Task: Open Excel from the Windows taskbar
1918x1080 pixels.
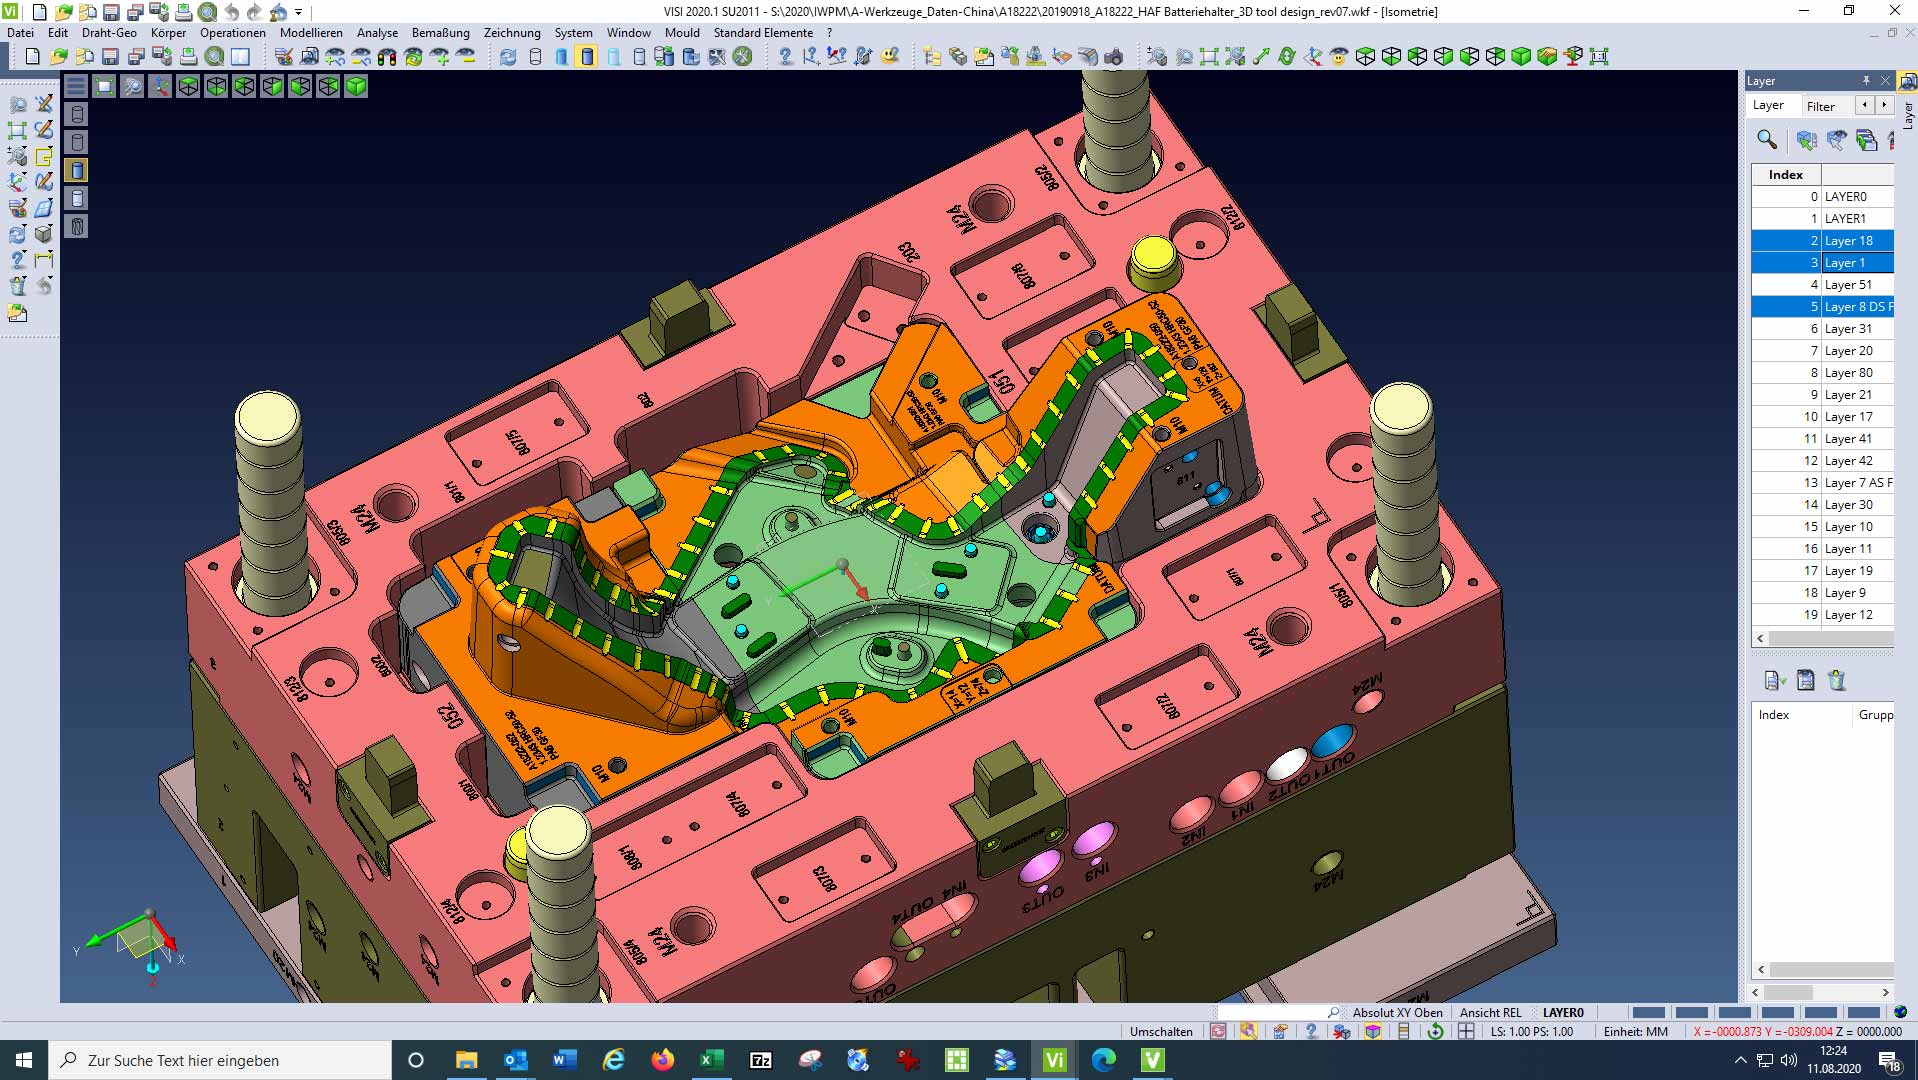Action: click(x=711, y=1060)
